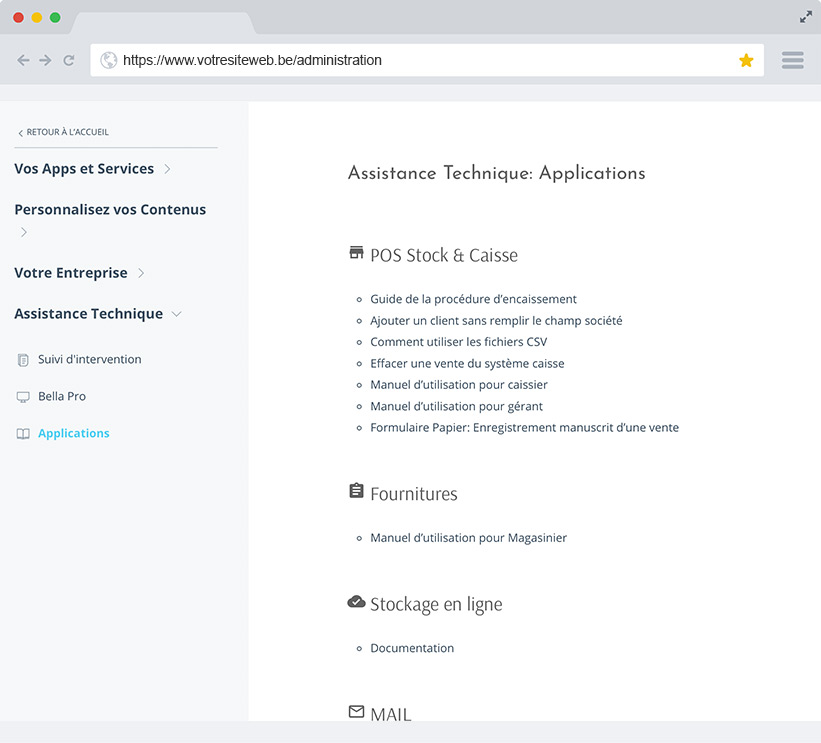Click the yellow bookmark star
The image size is (821, 743).
tap(746, 61)
